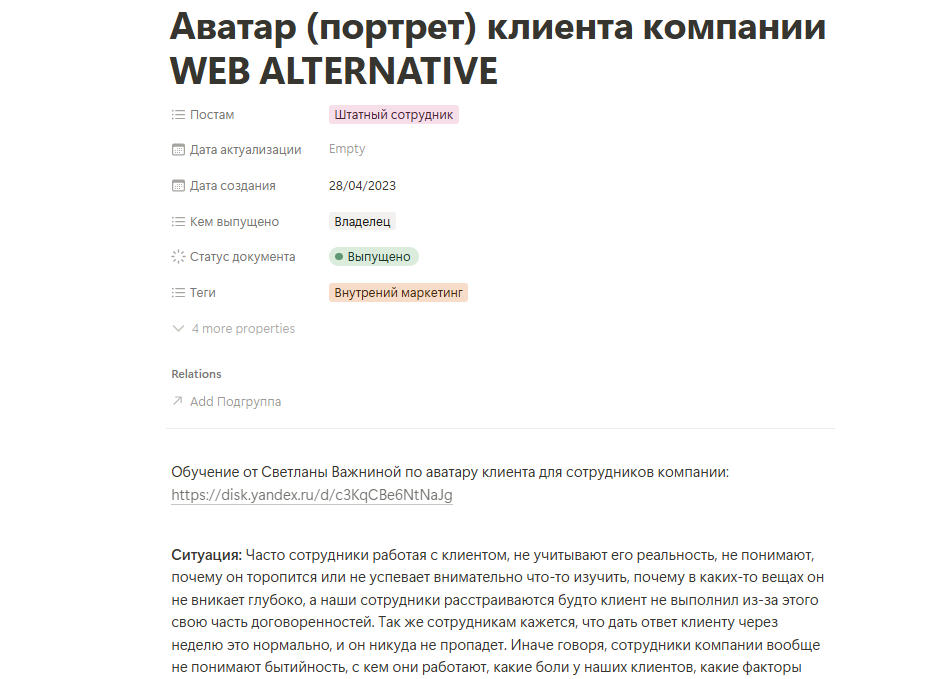The image size is (948, 679).
Task: Click the Постам property label
Action: click(212, 114)
